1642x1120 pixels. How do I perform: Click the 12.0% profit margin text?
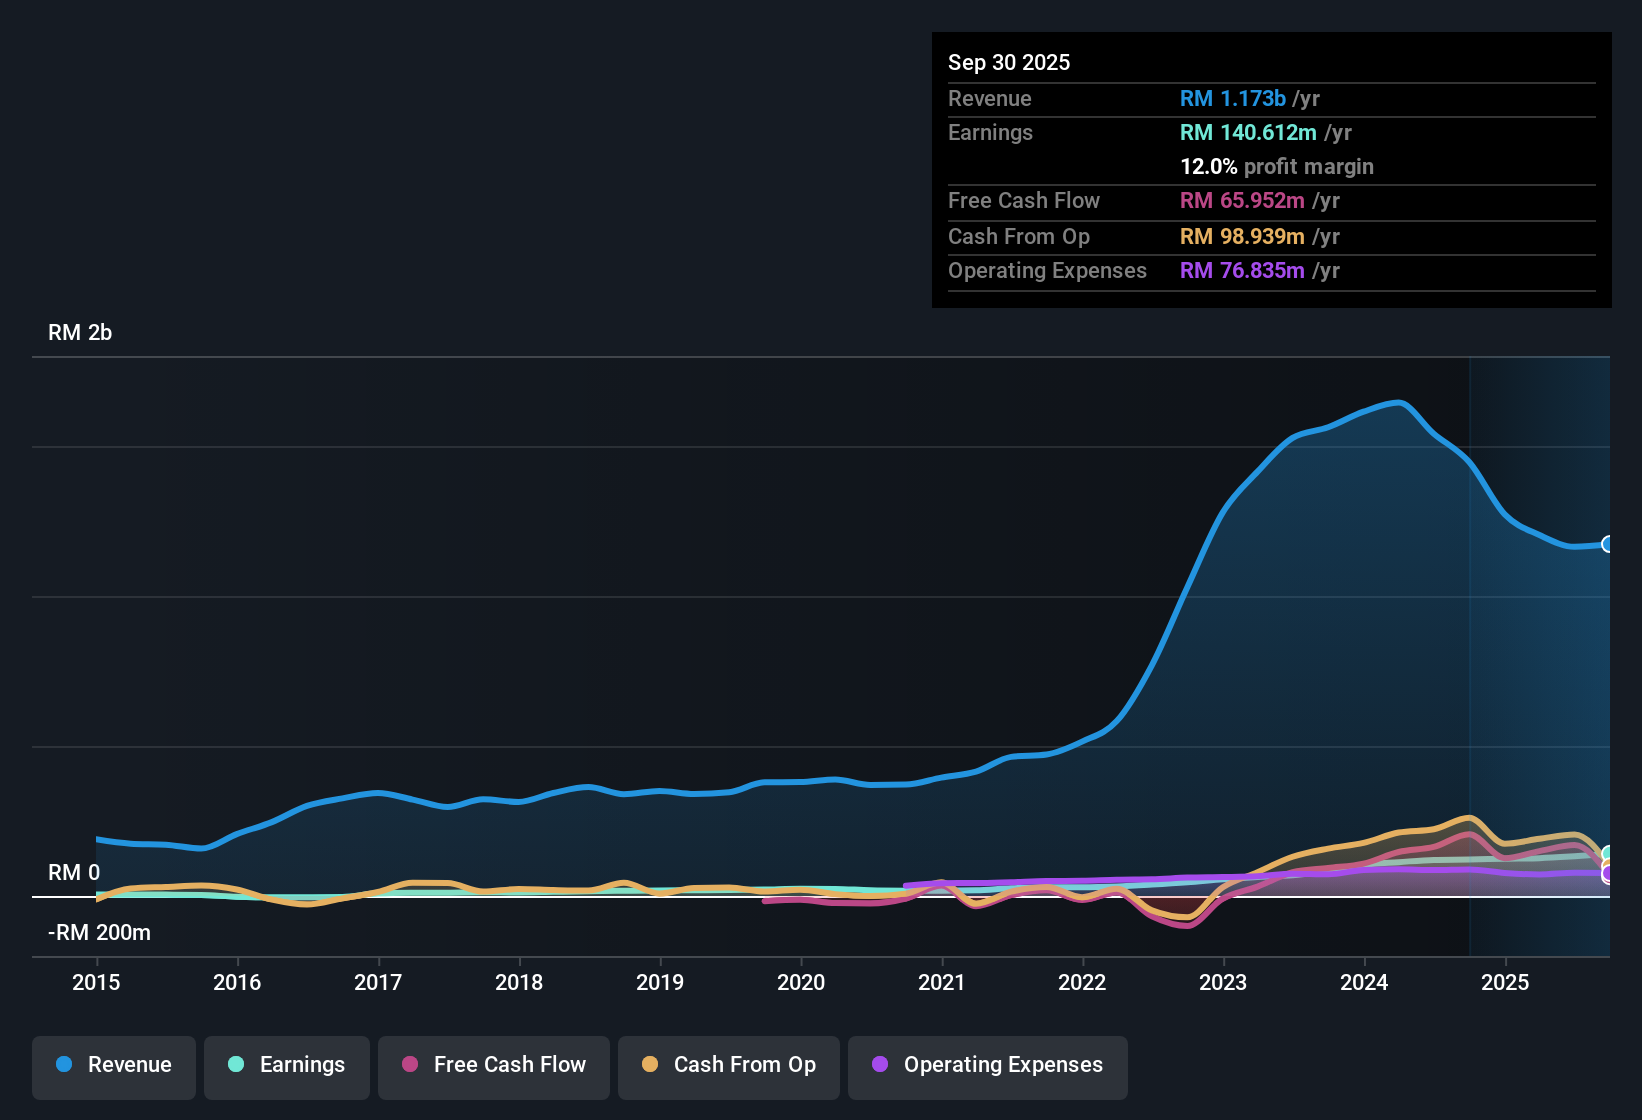click(x=1276, y=166)
